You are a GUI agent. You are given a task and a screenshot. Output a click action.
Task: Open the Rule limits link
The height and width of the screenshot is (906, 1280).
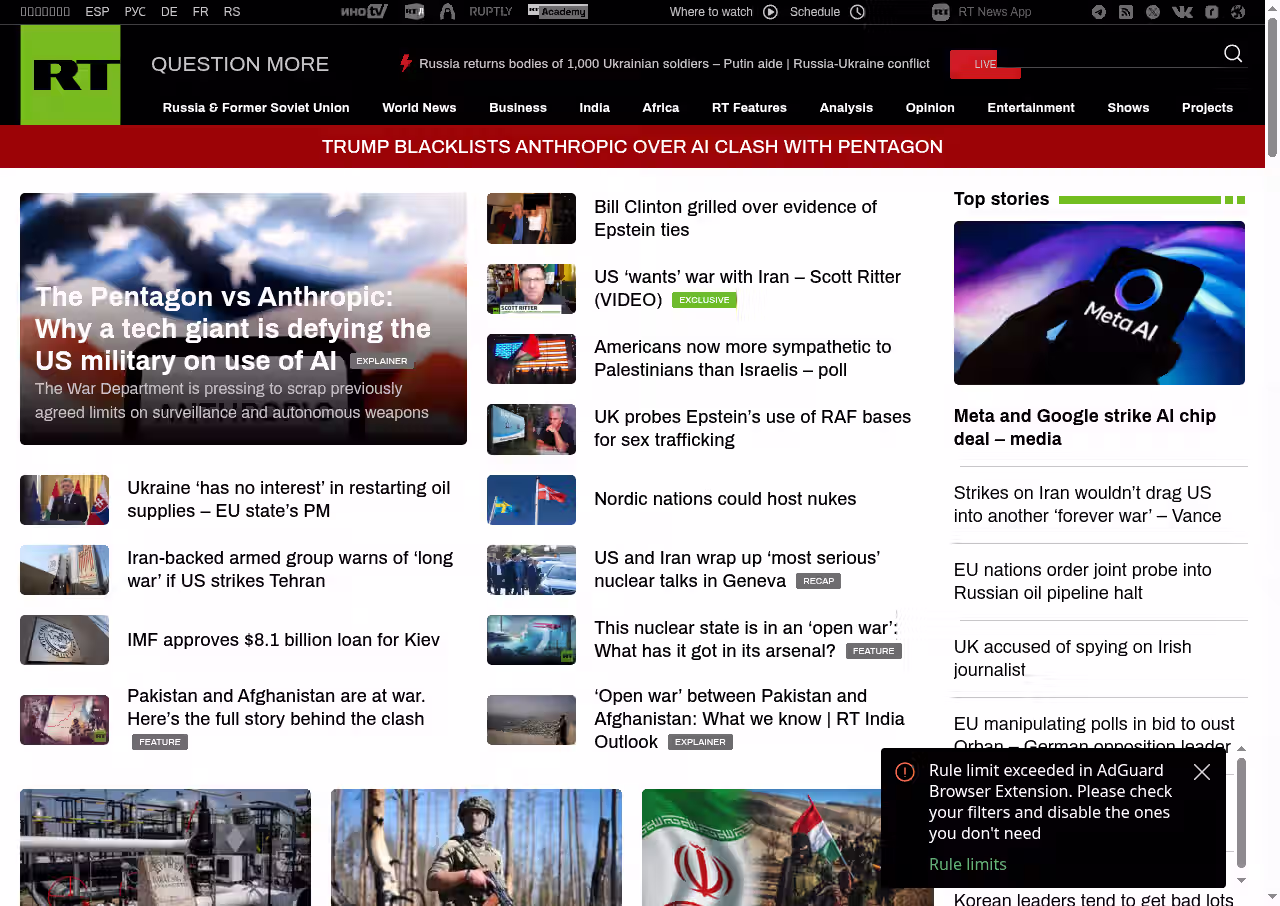pyautogui.click(x=967, y=864)
